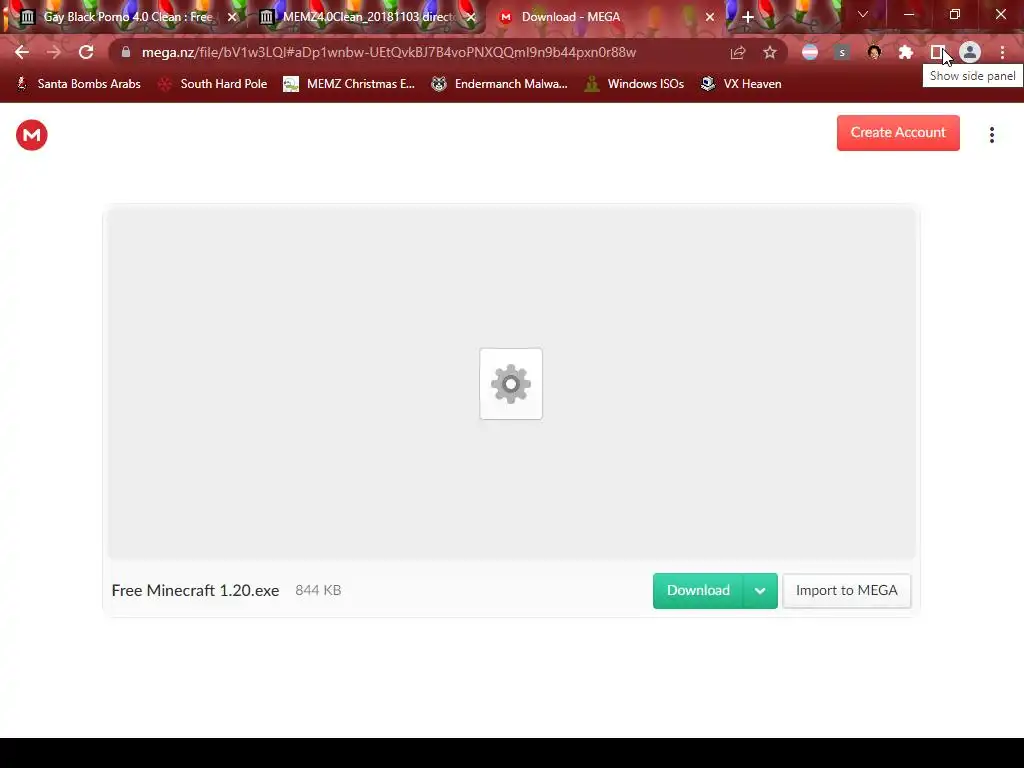This screenshot has height=768, width=1024.
Task: Open the striped flag extension icon
Action: (810, 52)
